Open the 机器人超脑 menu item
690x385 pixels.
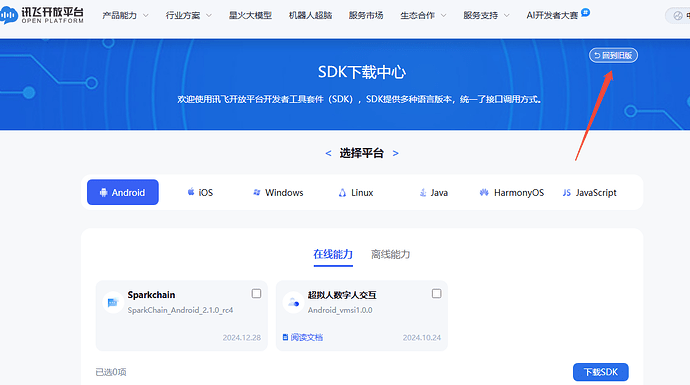[x=310, y=15]
